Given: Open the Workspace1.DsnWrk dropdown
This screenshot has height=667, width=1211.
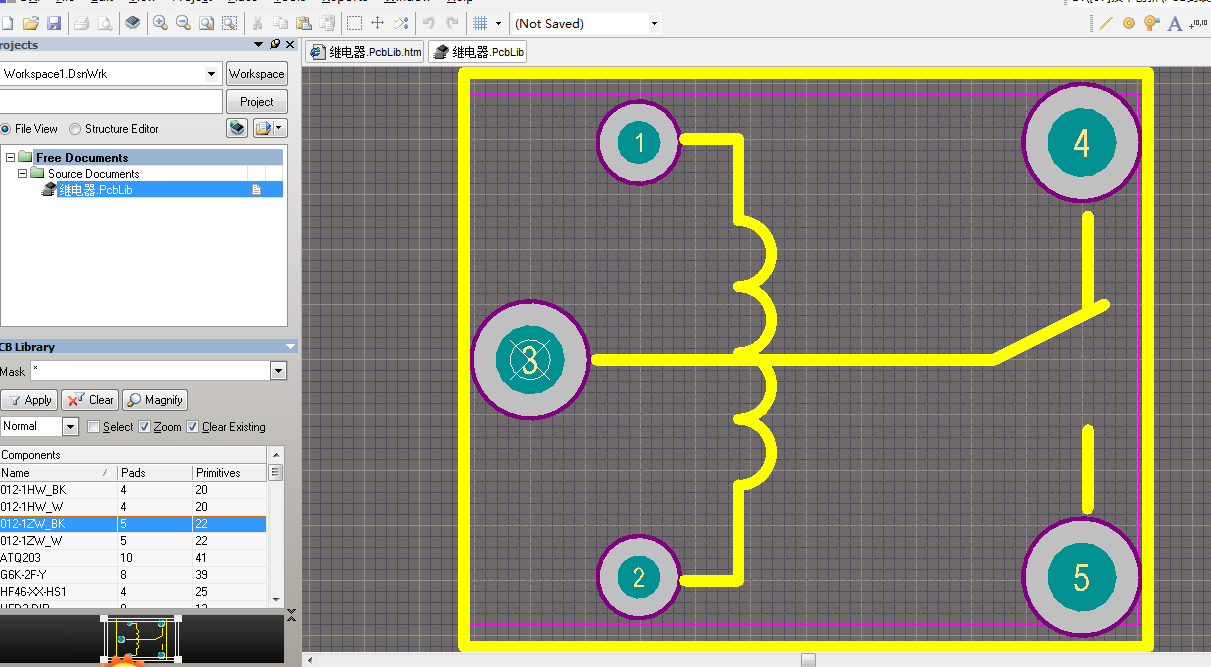Looking at the screenshot, I should [211, 74].
